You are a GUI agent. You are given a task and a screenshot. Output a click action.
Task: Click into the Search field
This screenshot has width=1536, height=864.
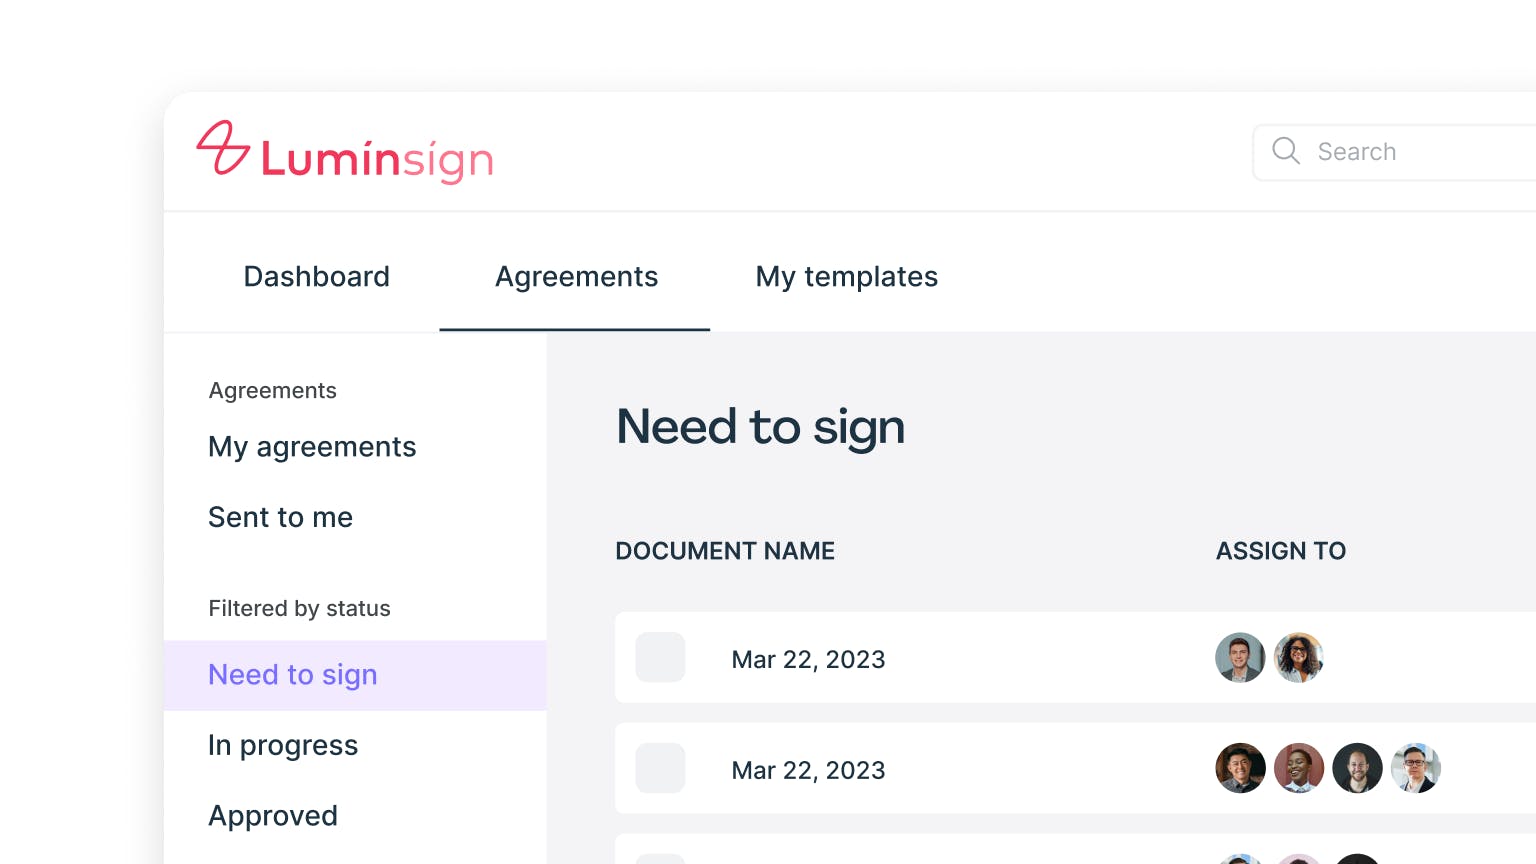[x=1420, y=152]
